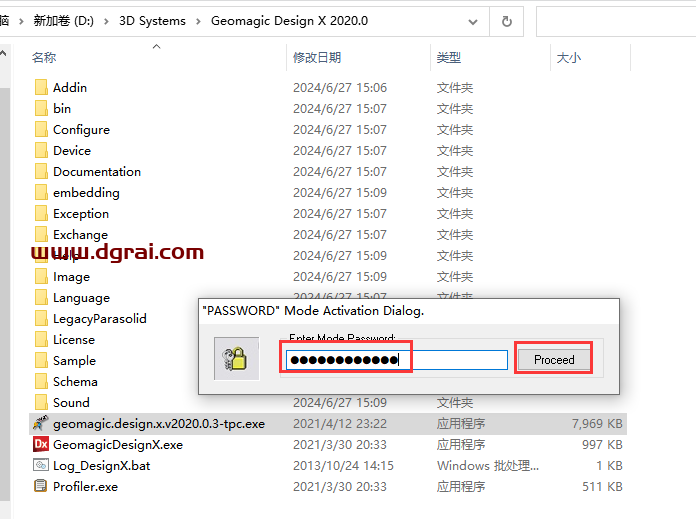The height and width of the screenshot is (519, 696).
Task: Sort files by 大小 column header
Action: click(x=569, y=58)
